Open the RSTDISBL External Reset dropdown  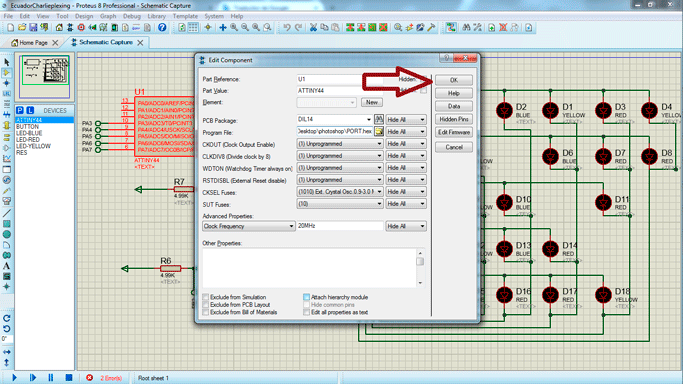coord(340,180)
